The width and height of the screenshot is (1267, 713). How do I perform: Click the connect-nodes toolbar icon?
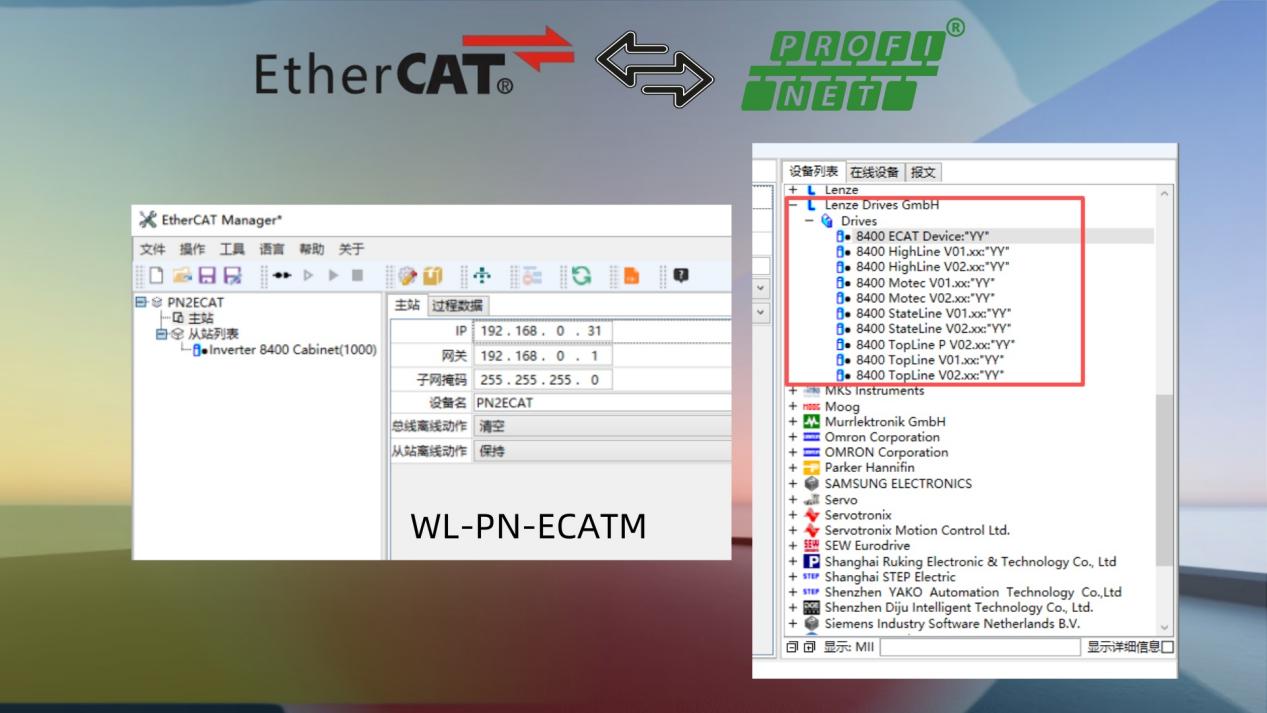(283, 275)
